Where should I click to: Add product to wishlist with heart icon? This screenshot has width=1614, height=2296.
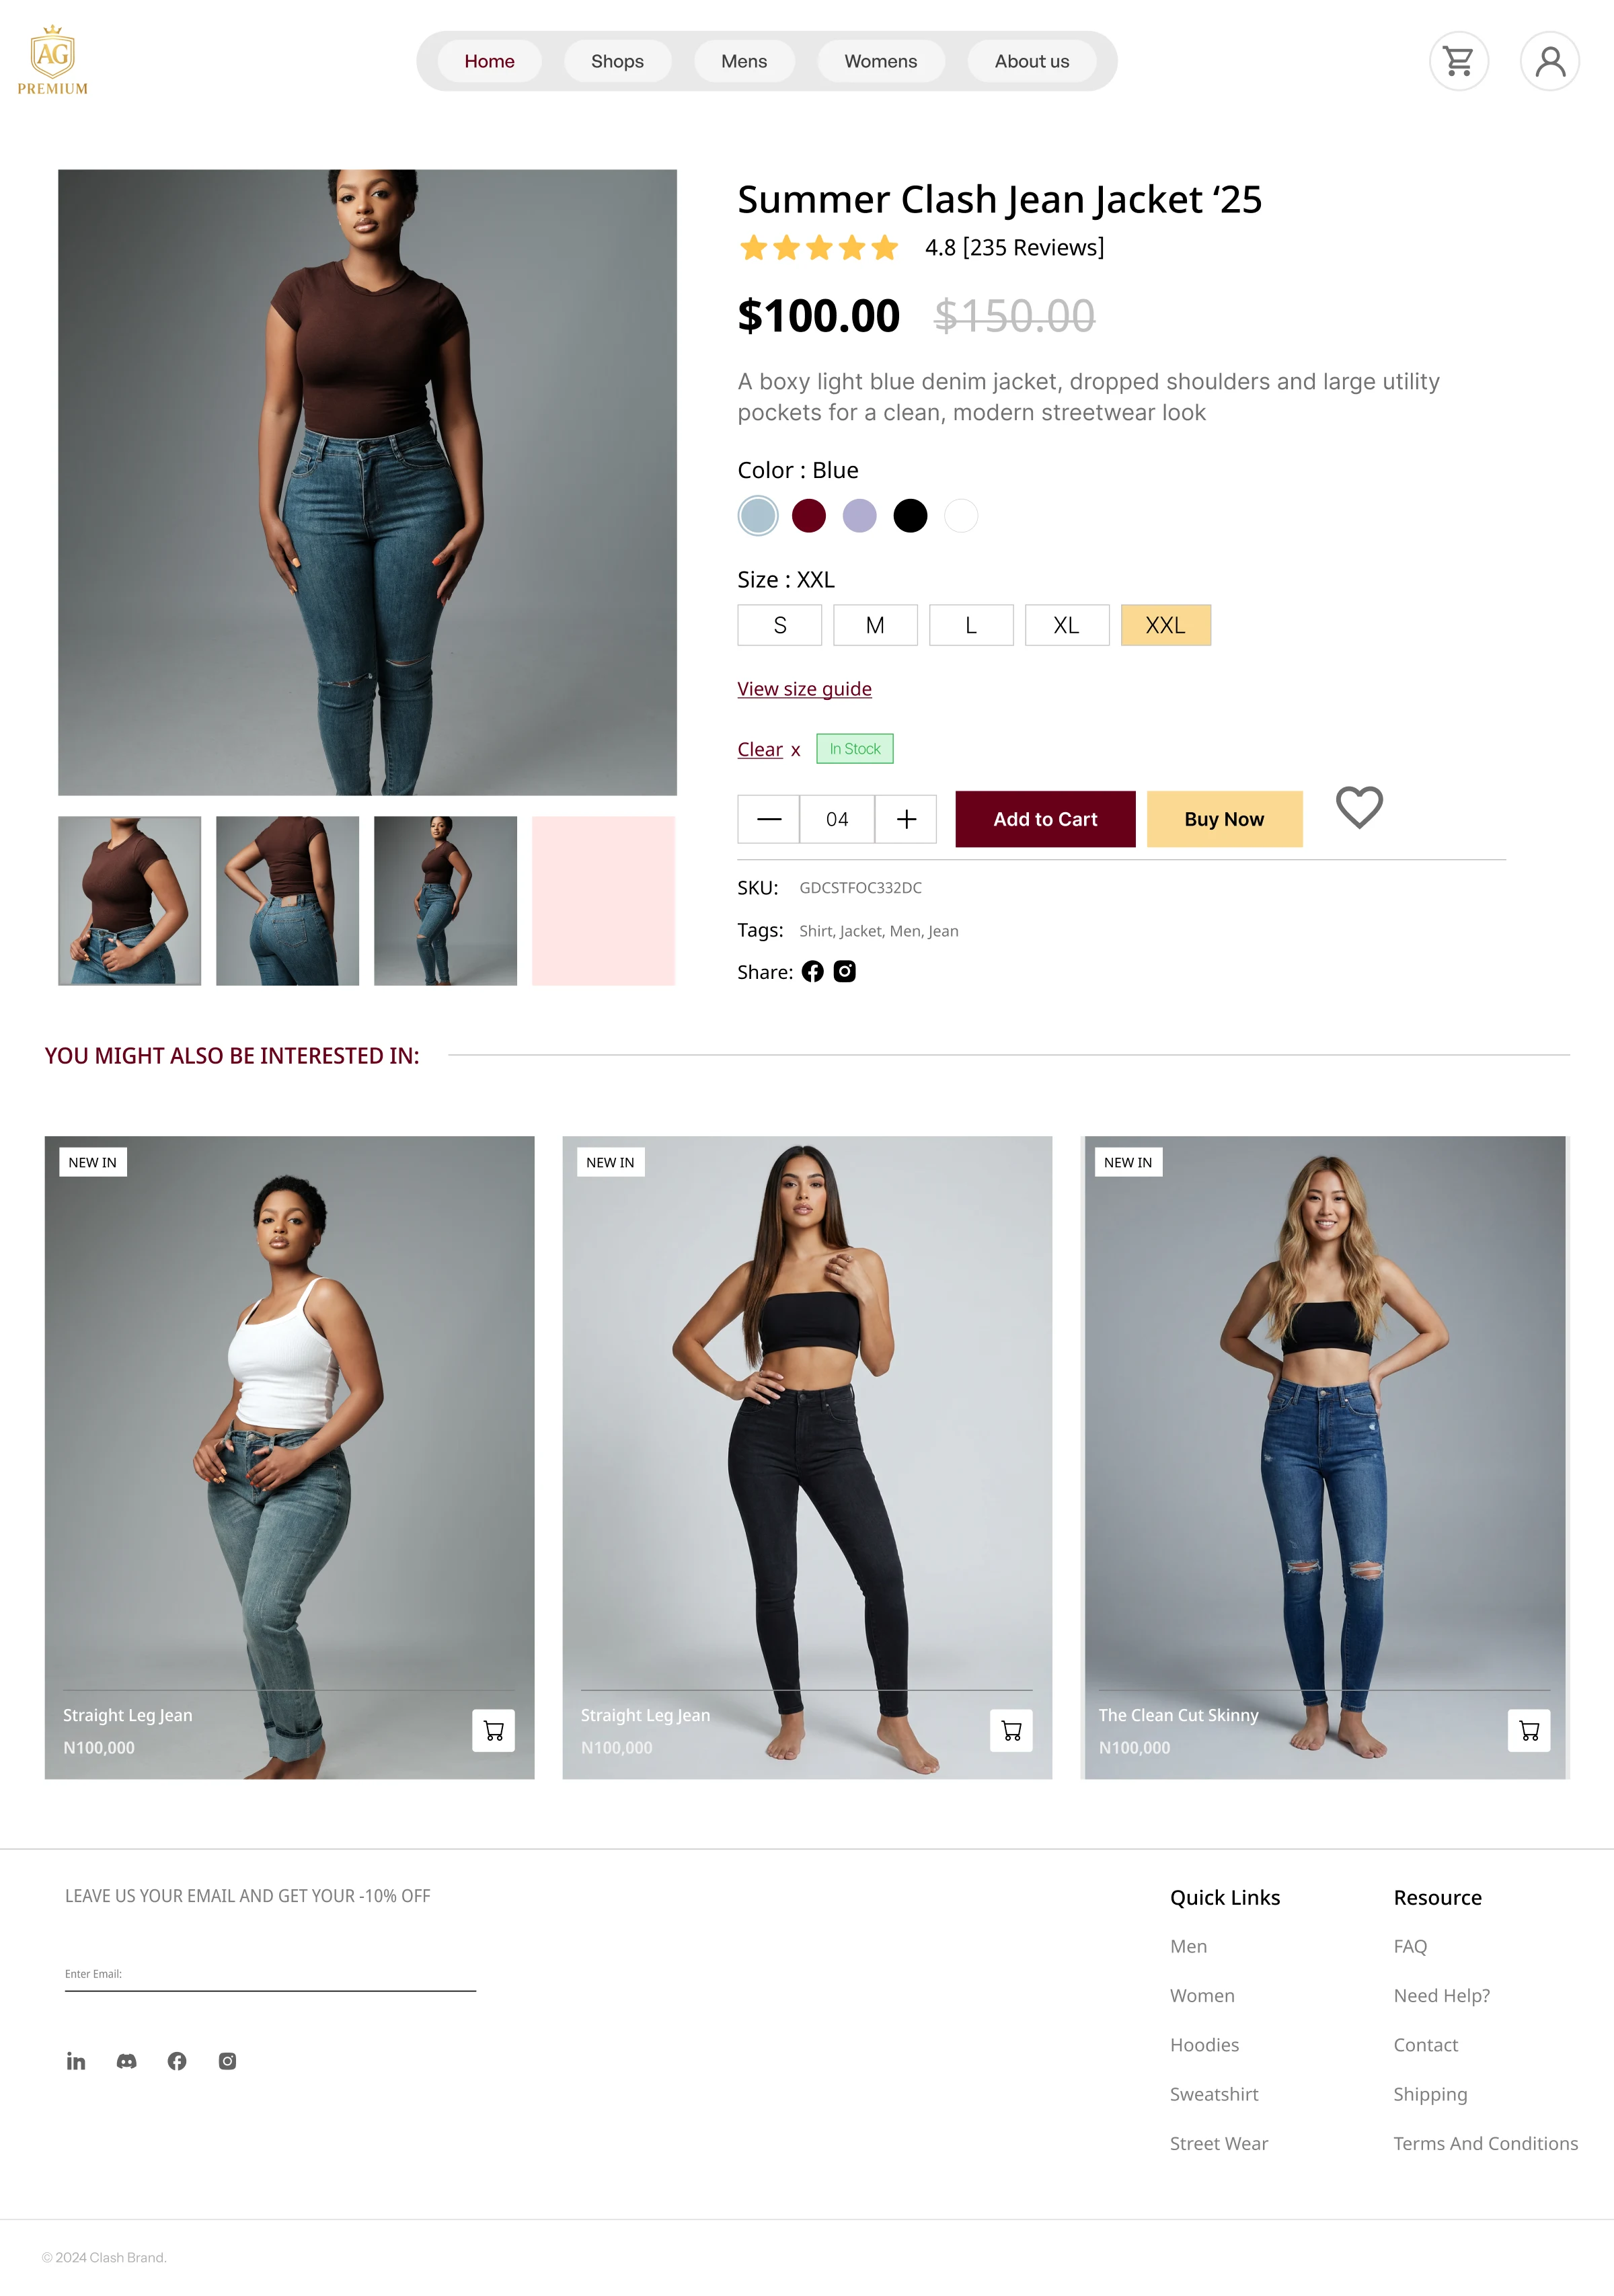pyautogui.click(x=1359, y=807)
